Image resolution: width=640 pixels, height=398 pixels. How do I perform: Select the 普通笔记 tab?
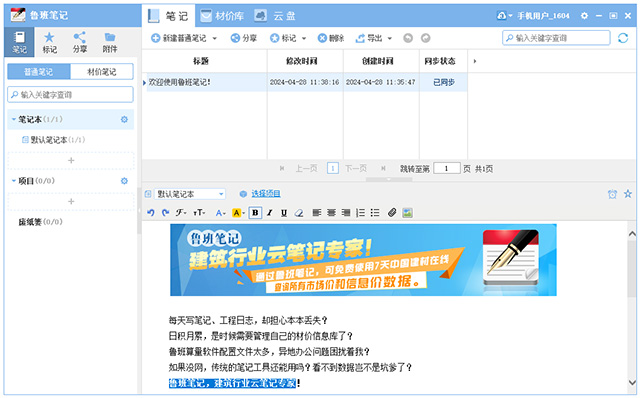click(39, 72)
